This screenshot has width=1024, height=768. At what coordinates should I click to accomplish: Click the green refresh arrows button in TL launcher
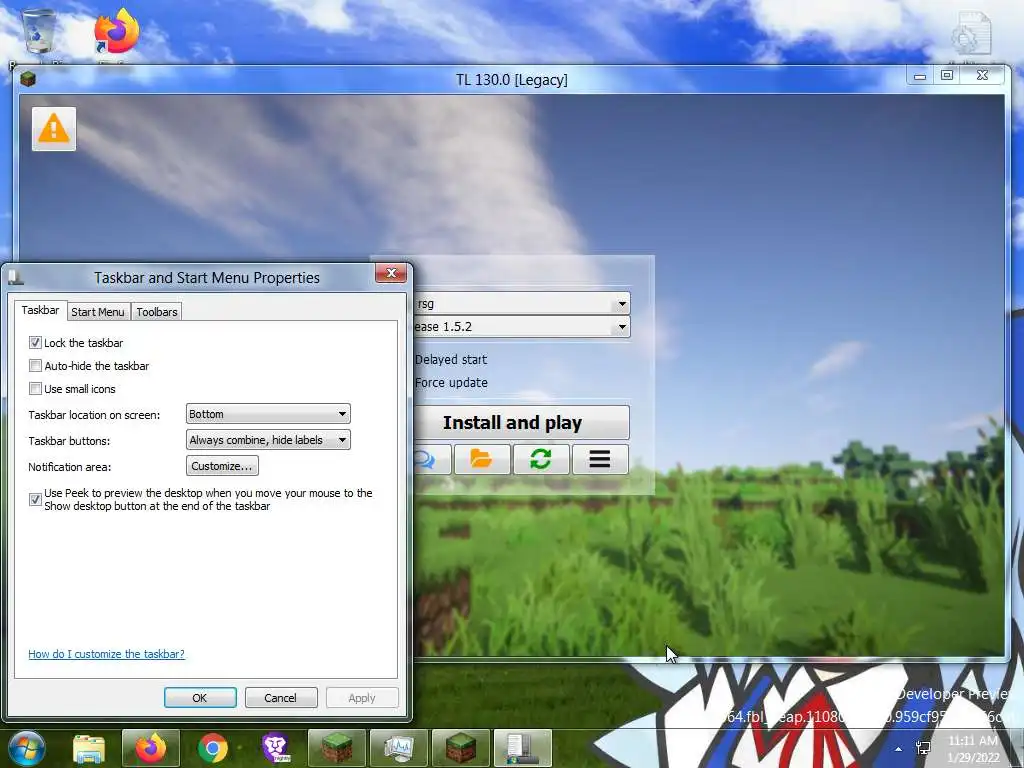pos(541,459)
